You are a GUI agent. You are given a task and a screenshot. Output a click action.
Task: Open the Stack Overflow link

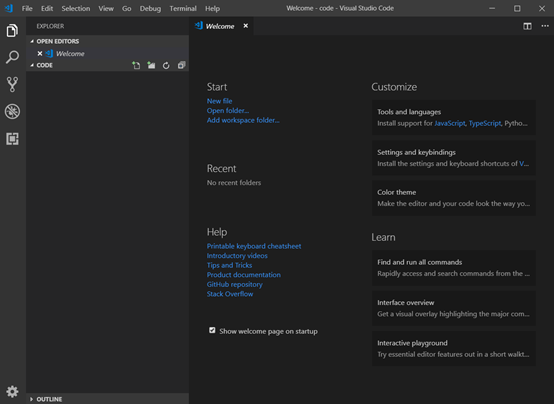tap(230, 294)
